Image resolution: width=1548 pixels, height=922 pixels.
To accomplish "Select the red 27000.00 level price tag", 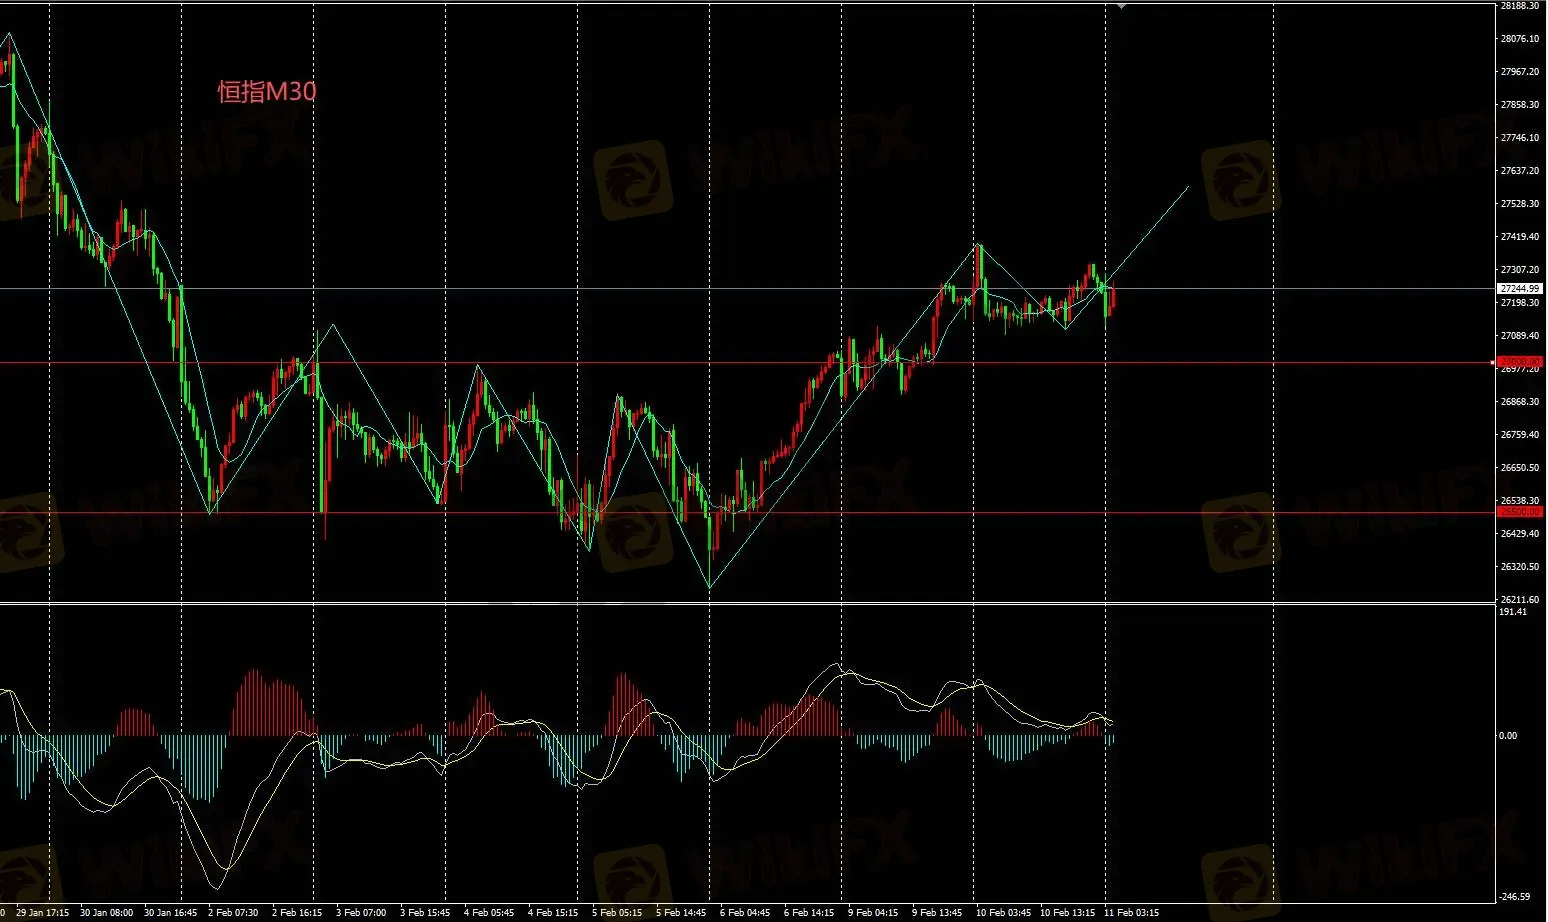I will click(1520, 362).
